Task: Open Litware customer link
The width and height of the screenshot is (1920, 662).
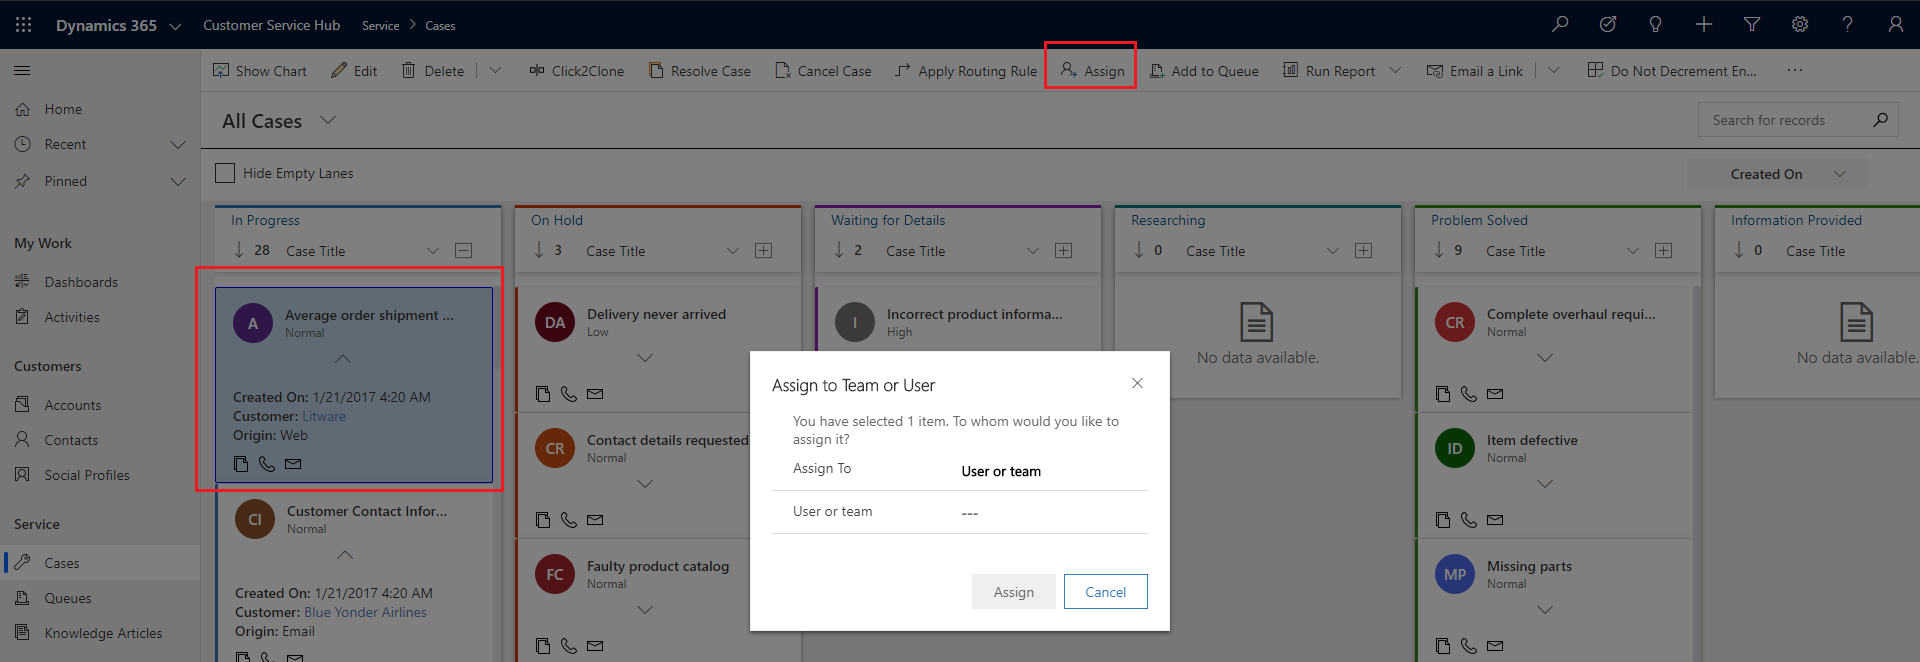Action: point(324,416)
